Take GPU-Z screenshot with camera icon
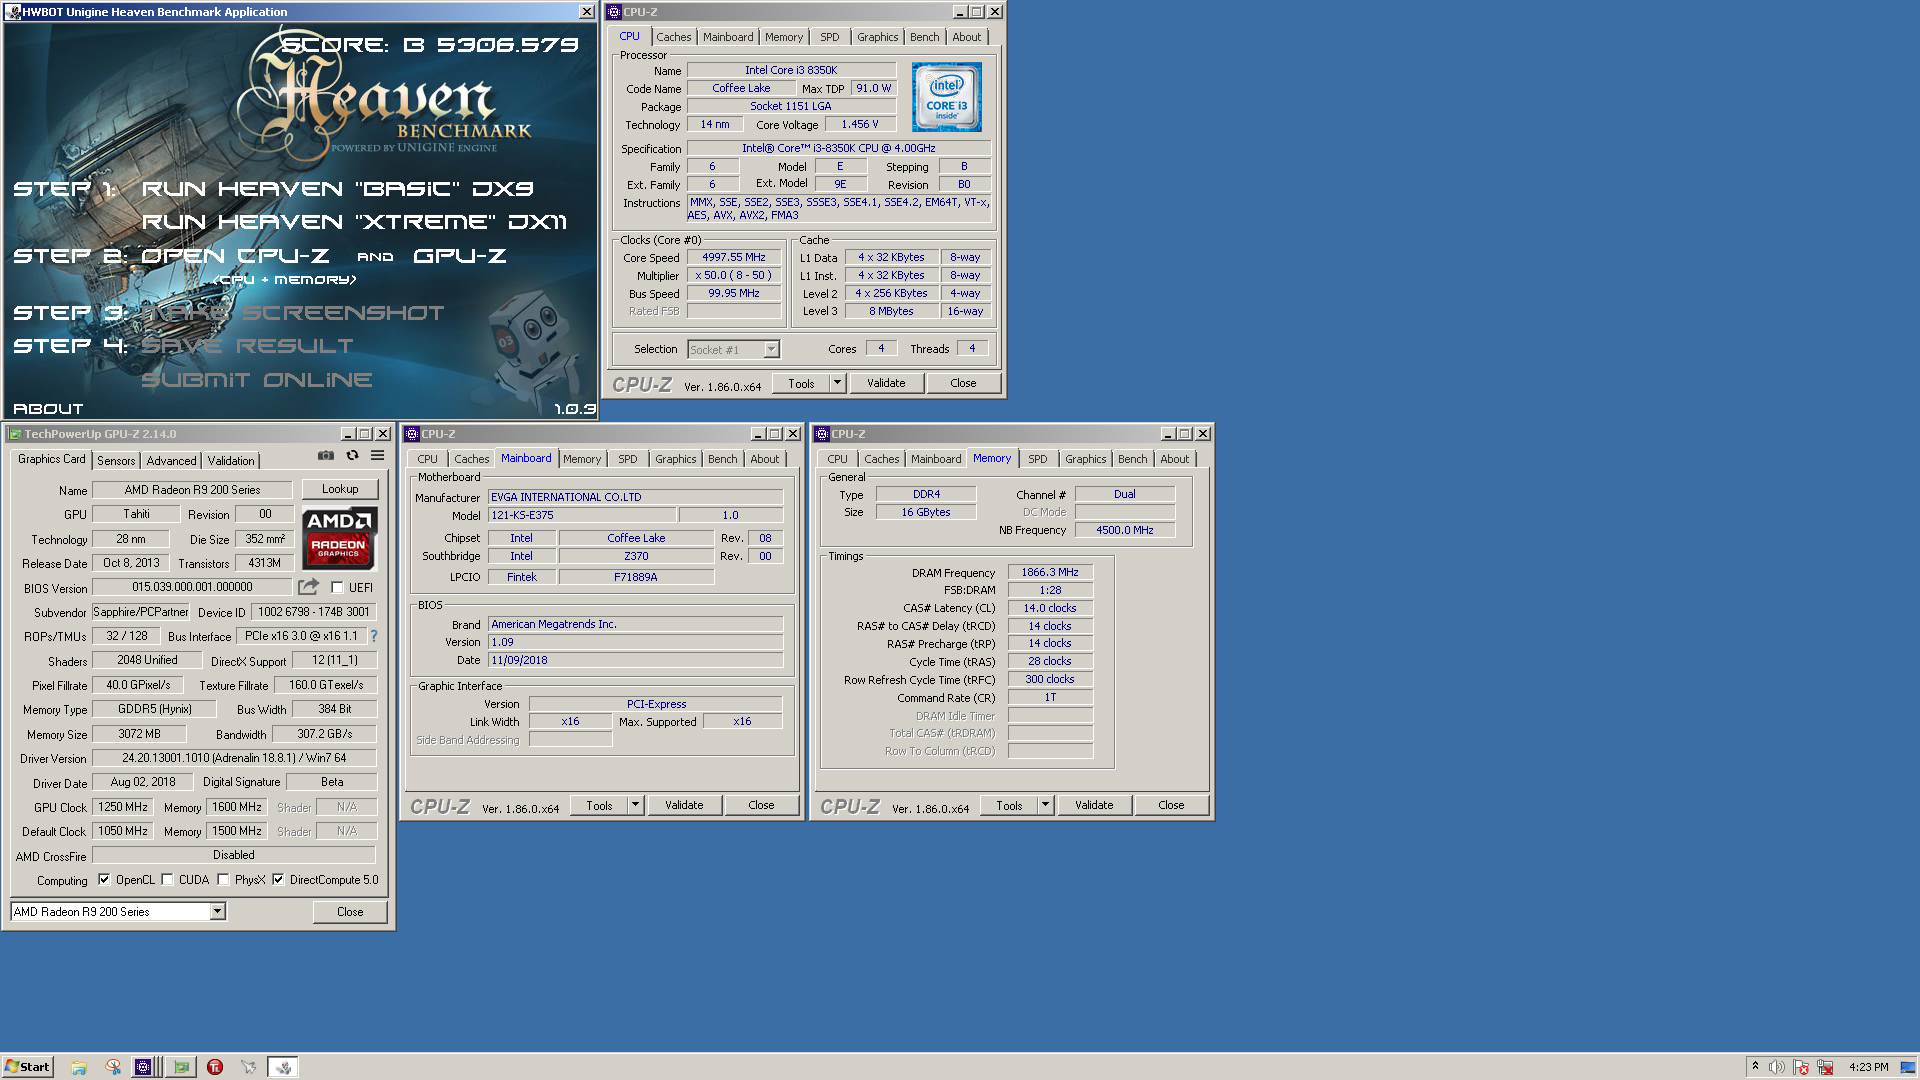This screenshot has width=1920, height=1080. pyautogui.click(x=326, y=456)
